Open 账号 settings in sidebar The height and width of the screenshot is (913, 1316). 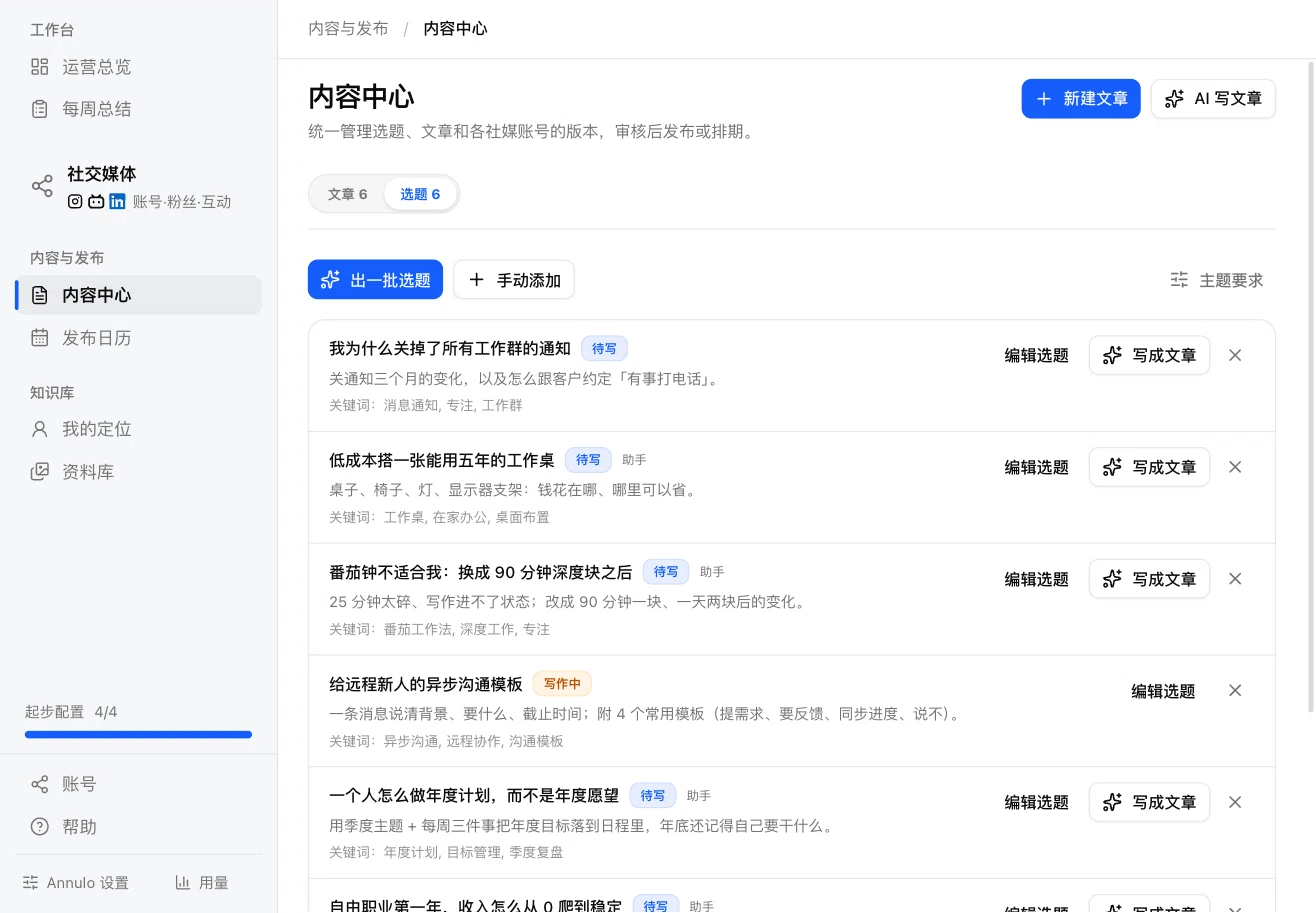click(x=138, y=784)
